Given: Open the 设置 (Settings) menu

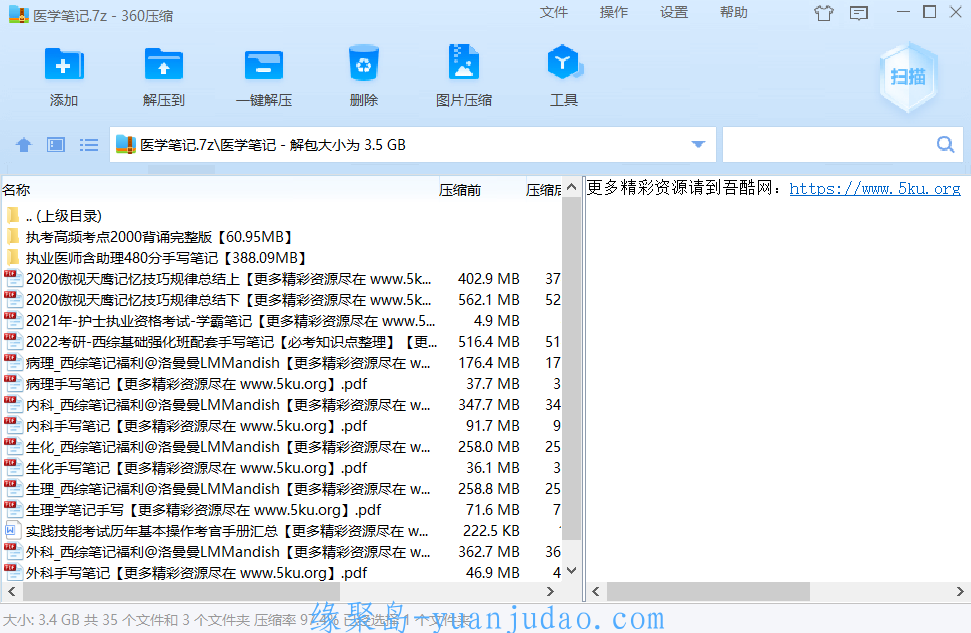Looking at the screenshot, I should click(x=674, y=13).
